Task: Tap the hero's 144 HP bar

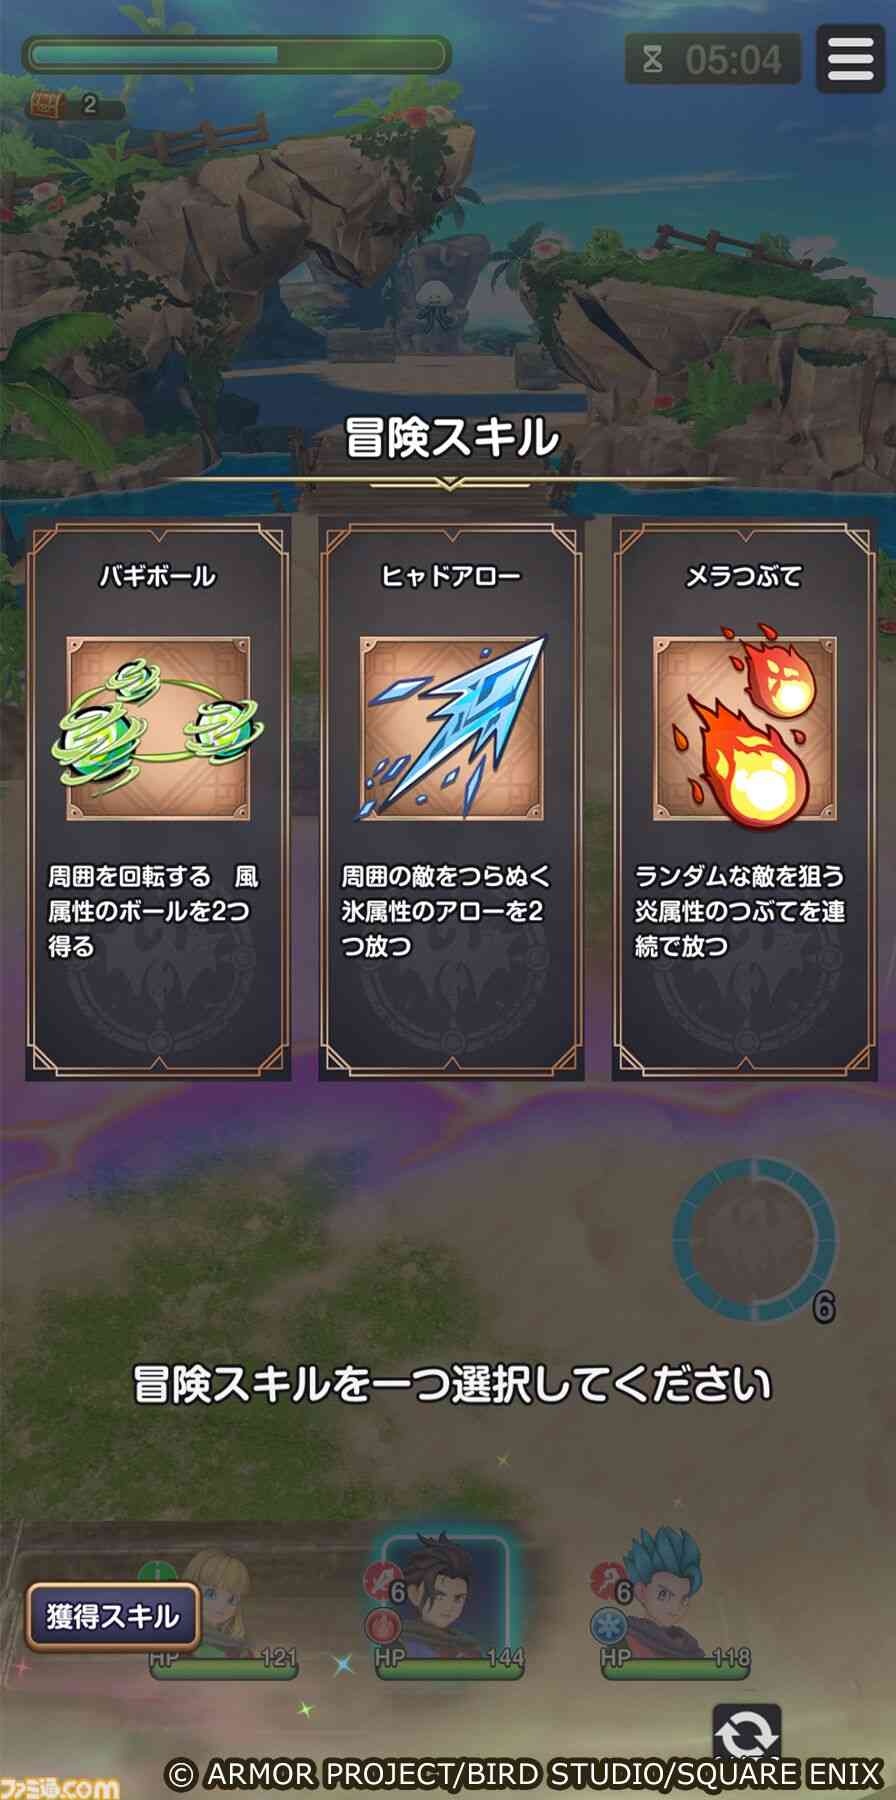Action: (x=448, y=1665)
